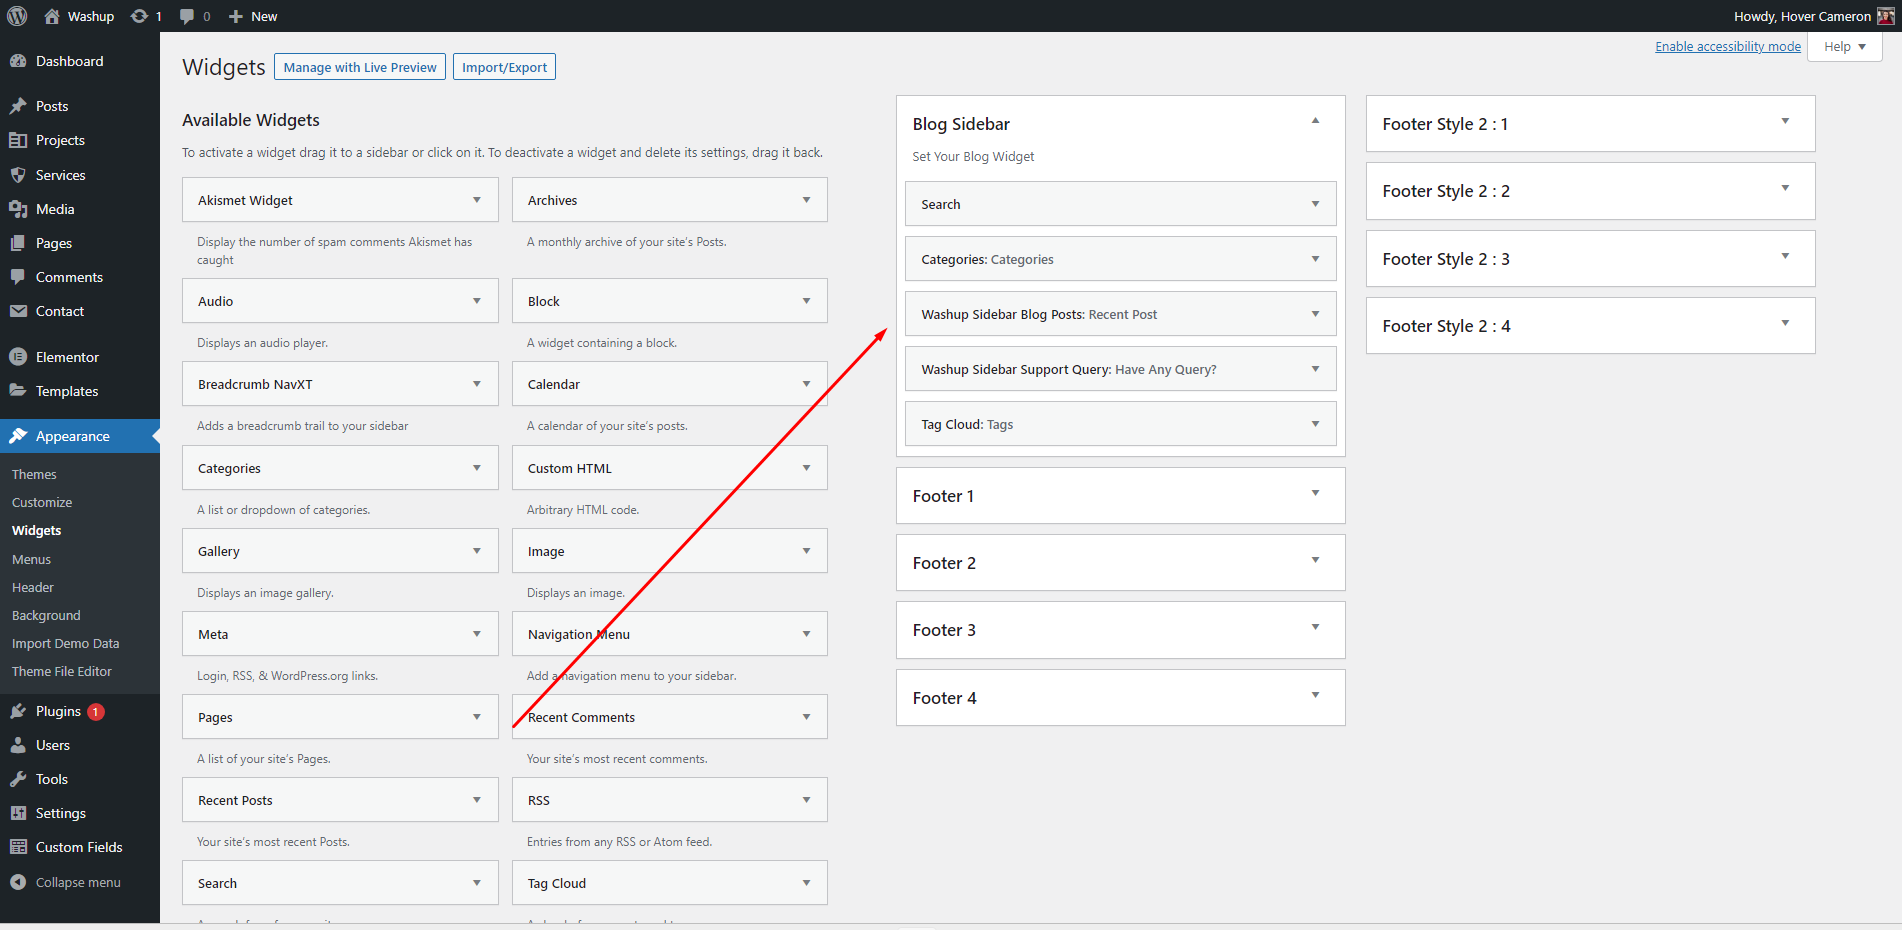Open the Themes submenu item
This screenshot has width=1902, height=930.
pyautogui.click(x=34, y=474)
